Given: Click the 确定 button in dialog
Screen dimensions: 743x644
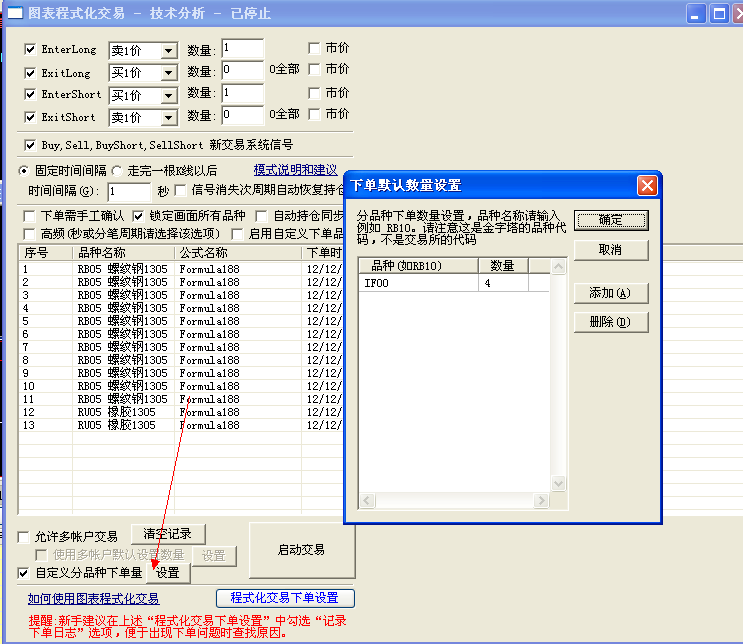Looking at the screenshot, I should click(x=610, y=220).
